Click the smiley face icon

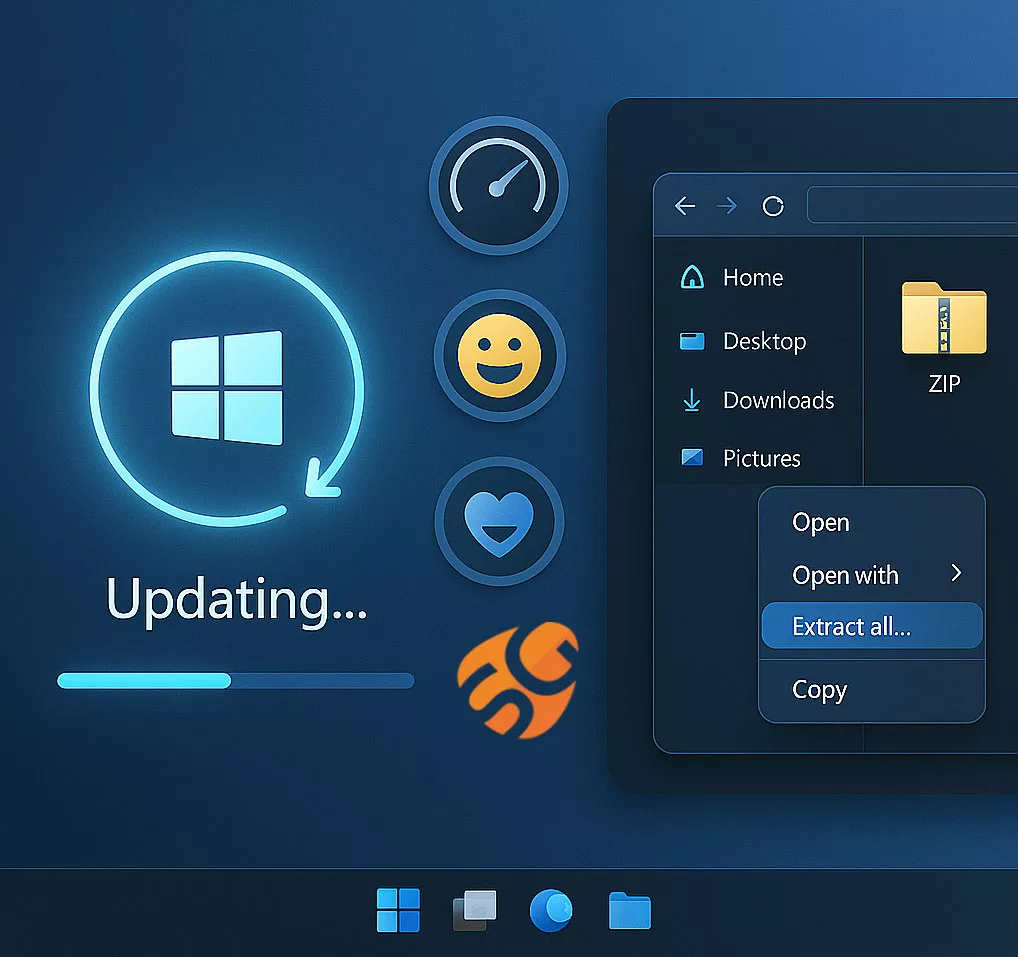coord(499,356)
